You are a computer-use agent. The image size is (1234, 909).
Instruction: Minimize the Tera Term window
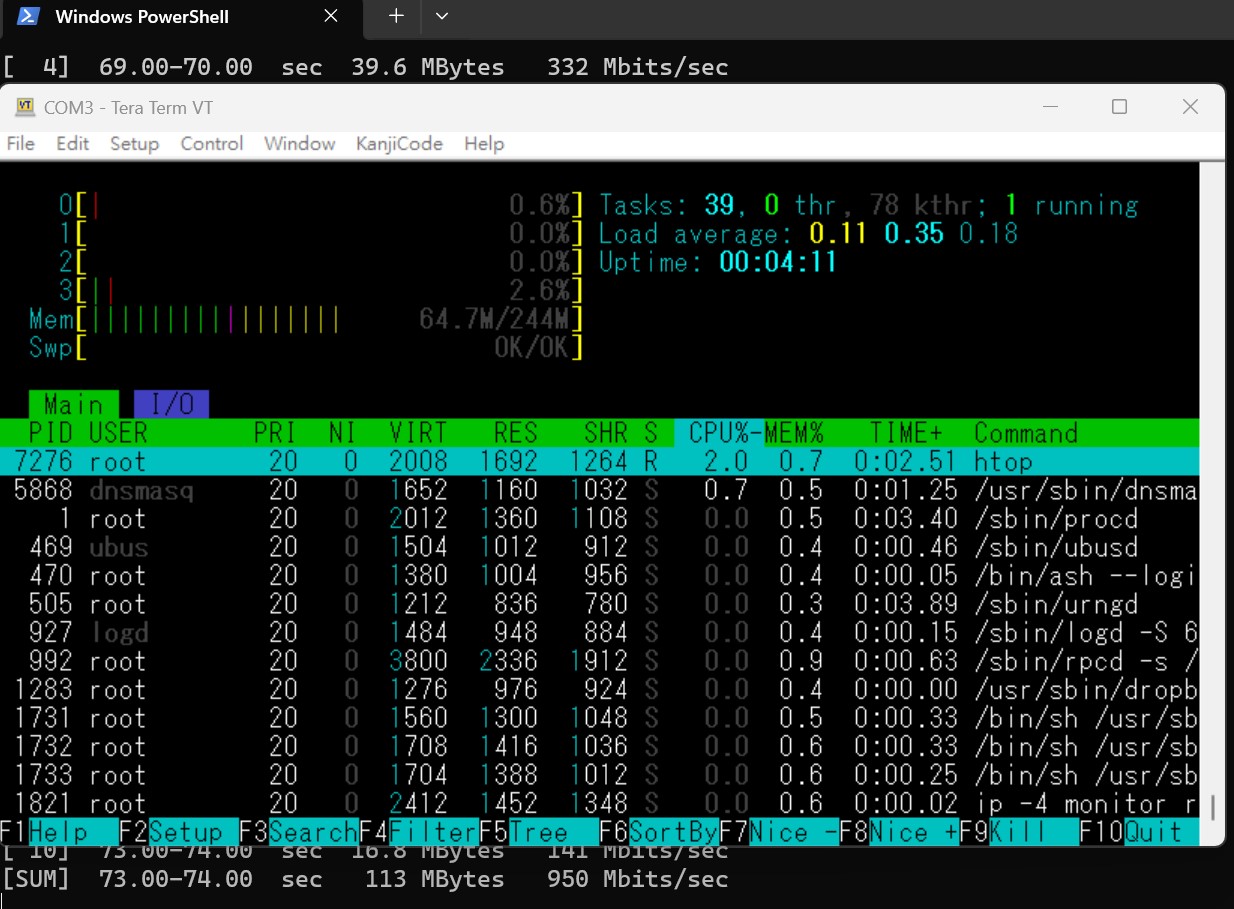pos(1049,107)
